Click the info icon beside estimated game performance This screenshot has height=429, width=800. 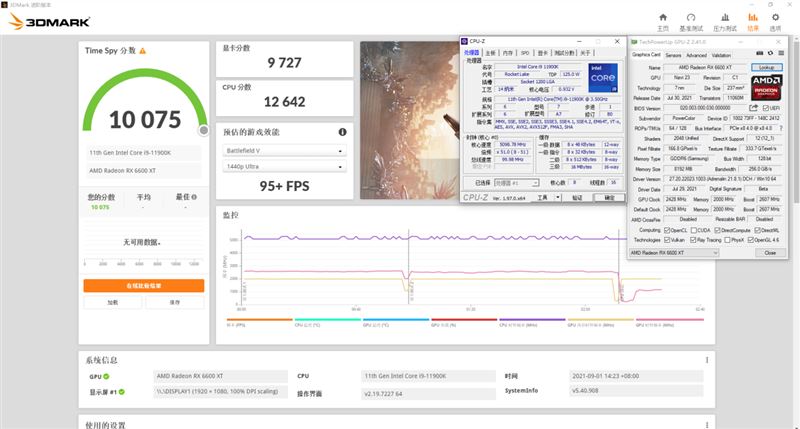click(342, 132)
